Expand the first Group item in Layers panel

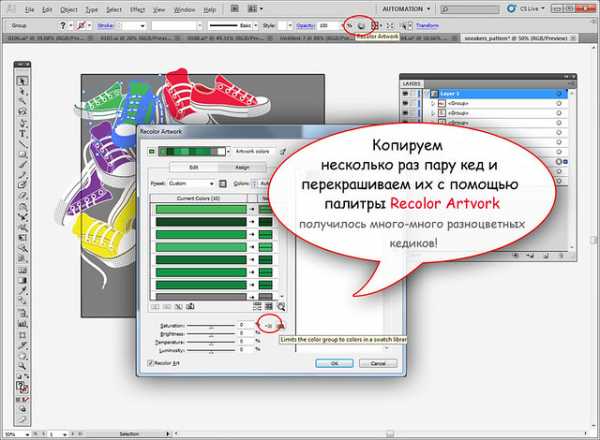coord(432,104)
